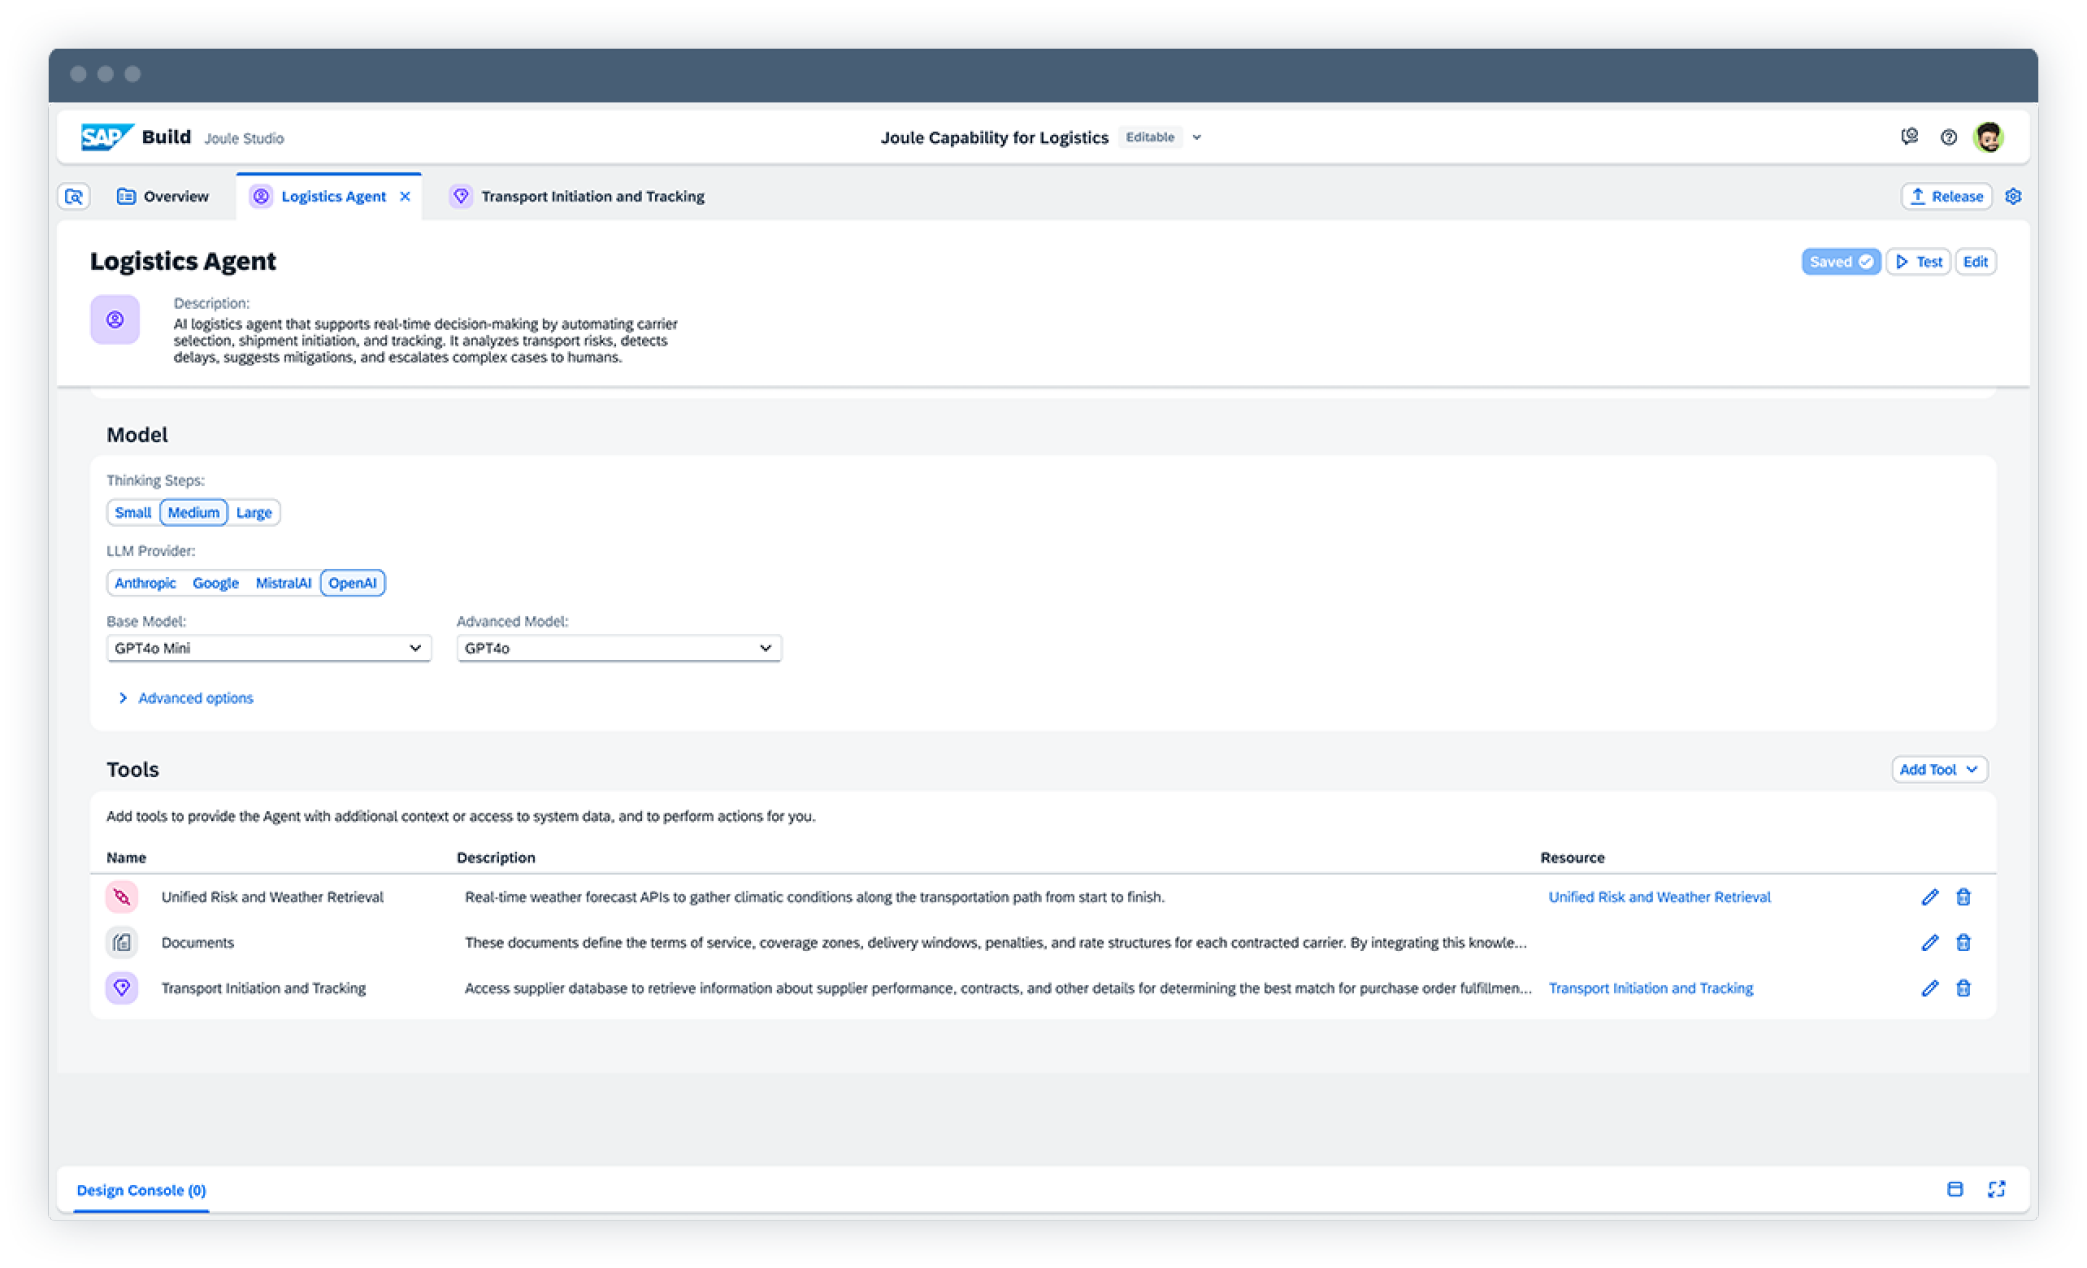Open settings gear next to Release
The width and height of the screenshot is (2087, 1268).
coord(2013,197)
